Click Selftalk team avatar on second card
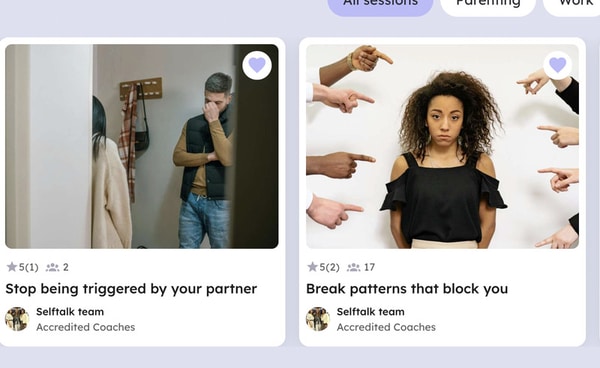 point(318,319)
